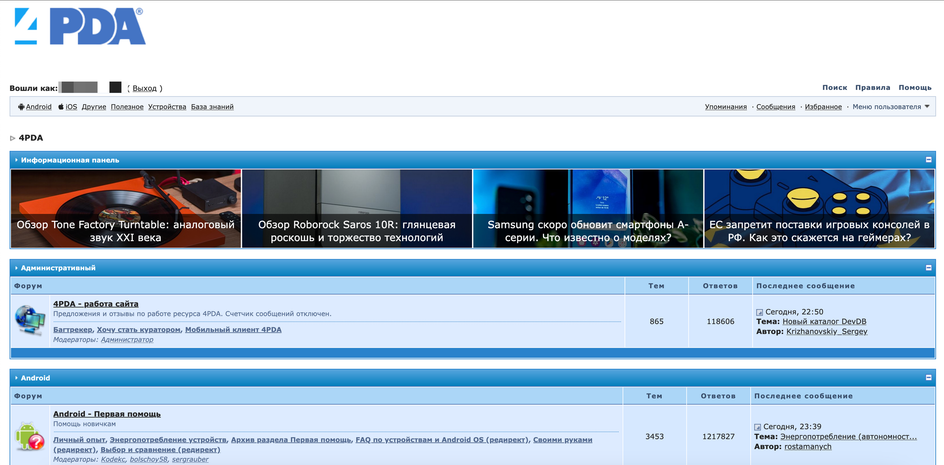
Task: Open the Правила link
Action: (x=873, y=87)
